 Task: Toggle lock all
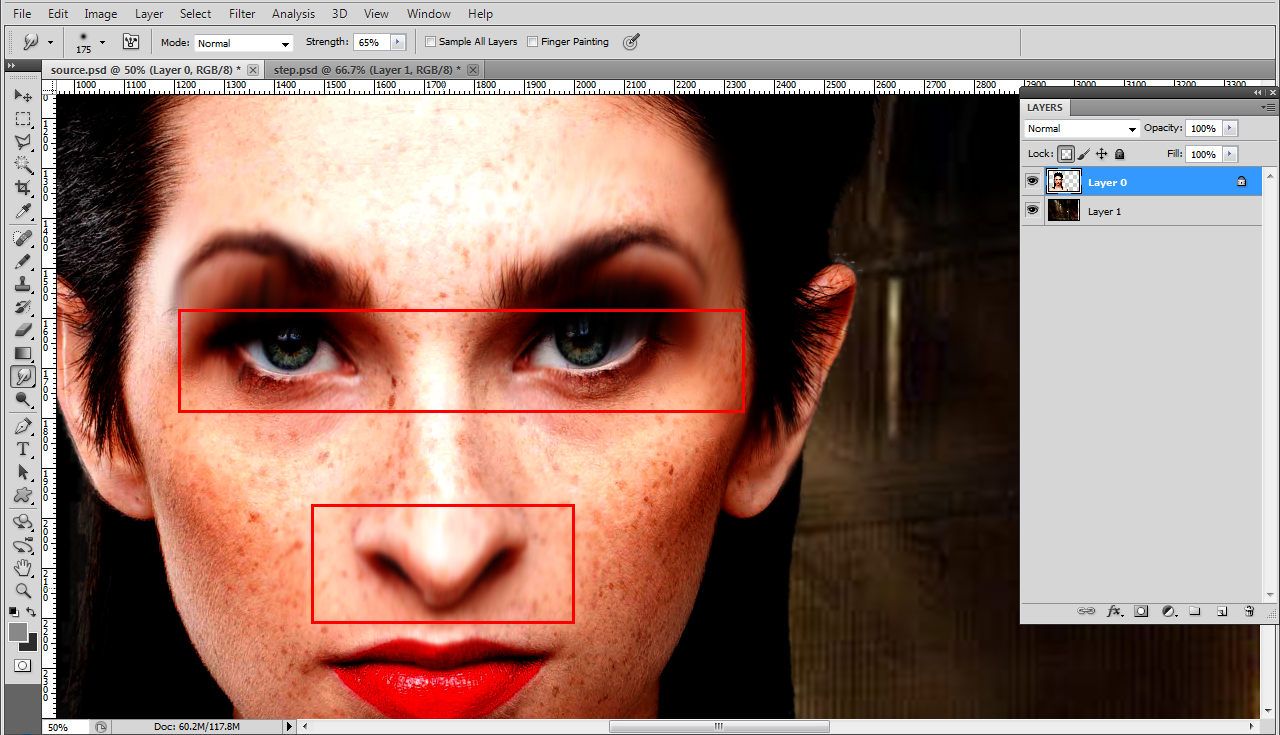coord(1120,154)
